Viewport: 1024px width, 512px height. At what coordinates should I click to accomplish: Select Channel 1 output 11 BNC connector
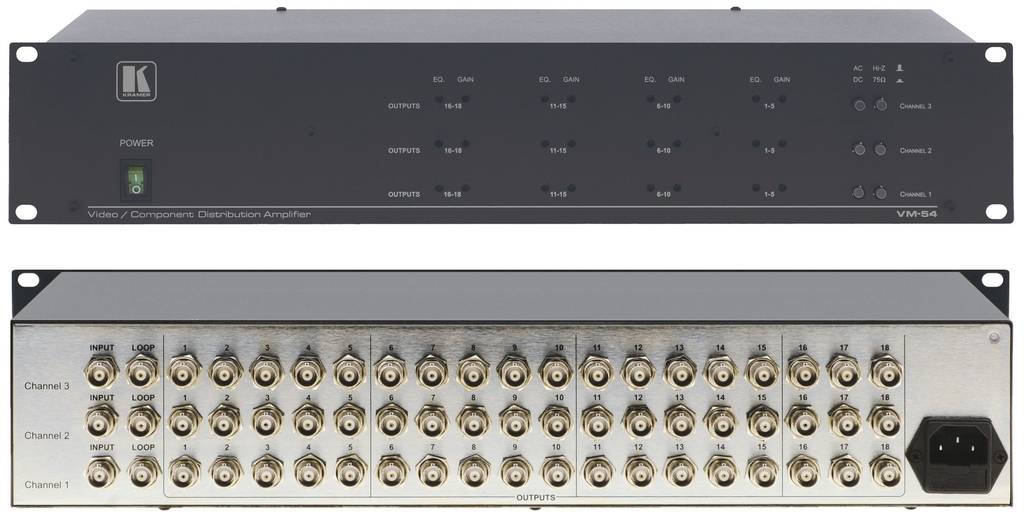pos(598,470)
